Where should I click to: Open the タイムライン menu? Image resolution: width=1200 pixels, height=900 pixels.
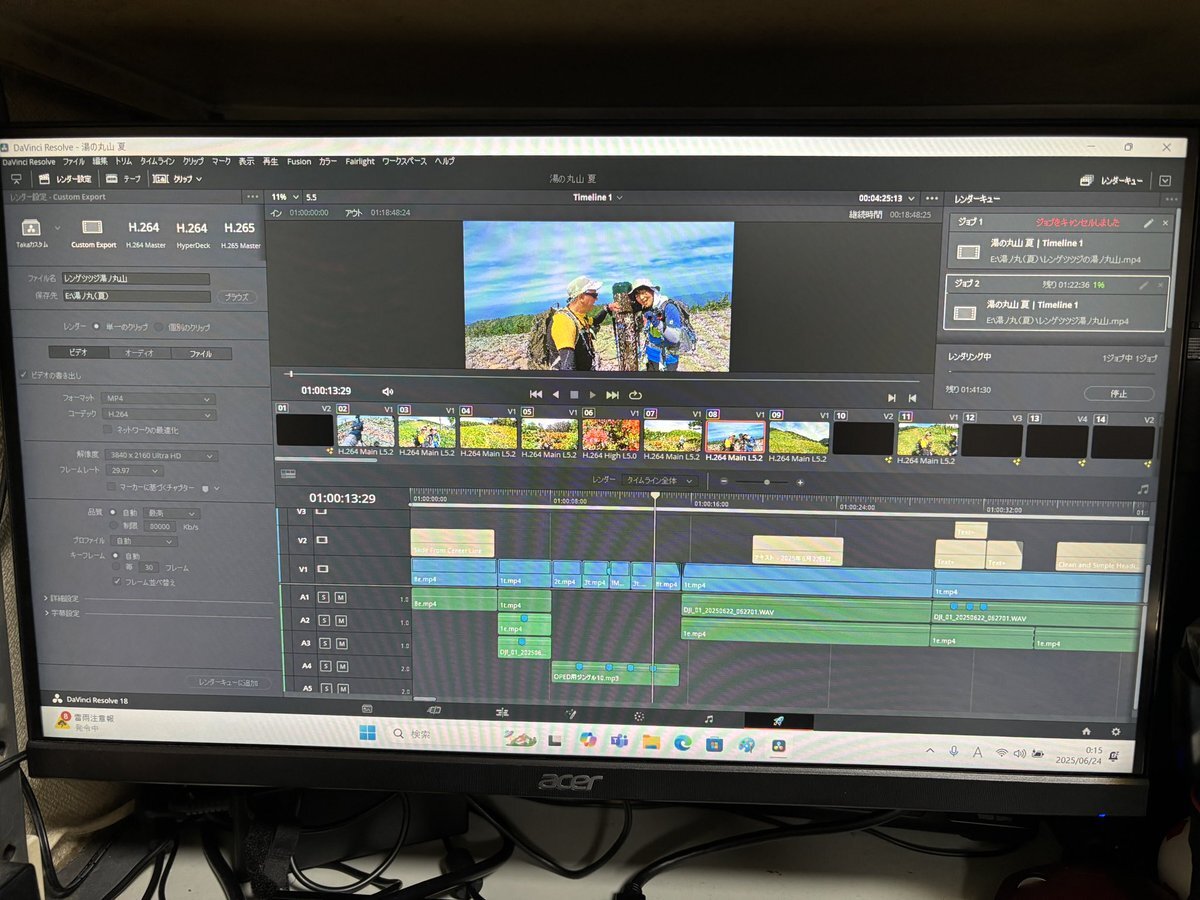pos(157,161)
